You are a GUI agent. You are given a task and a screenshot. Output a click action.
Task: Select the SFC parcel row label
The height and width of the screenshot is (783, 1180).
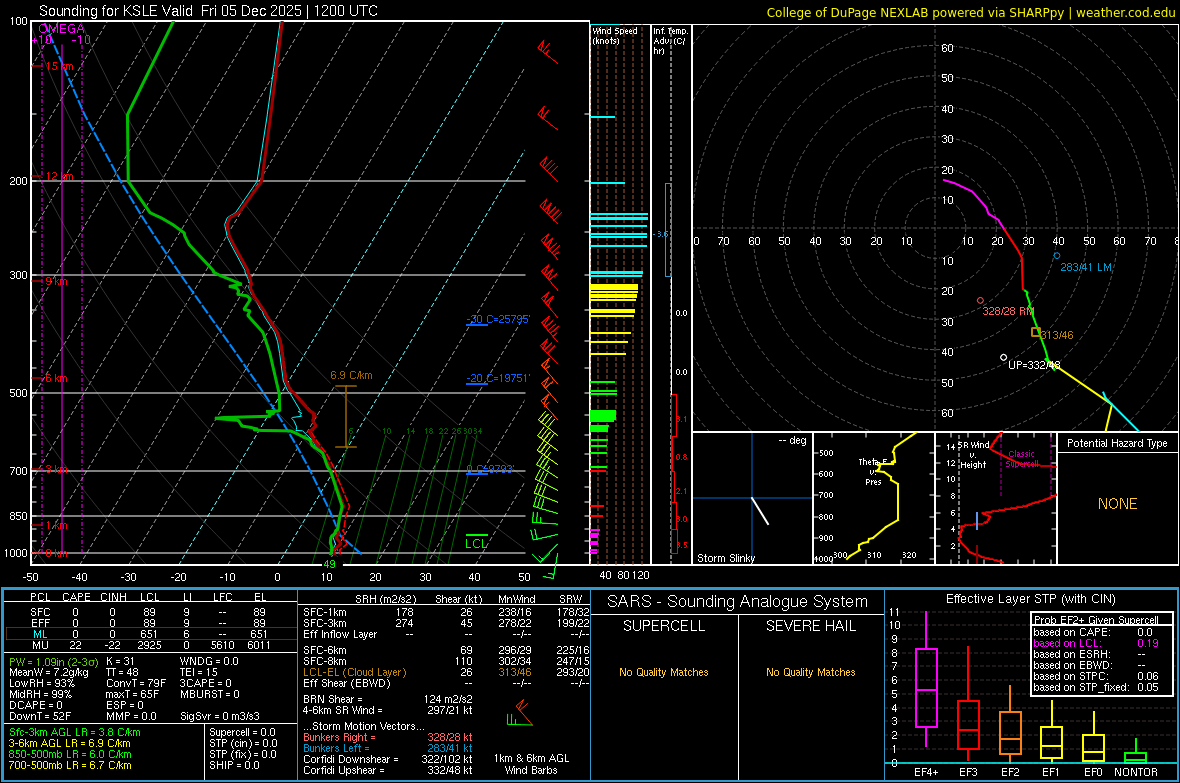pyautogui.click(x=40, y=612)
